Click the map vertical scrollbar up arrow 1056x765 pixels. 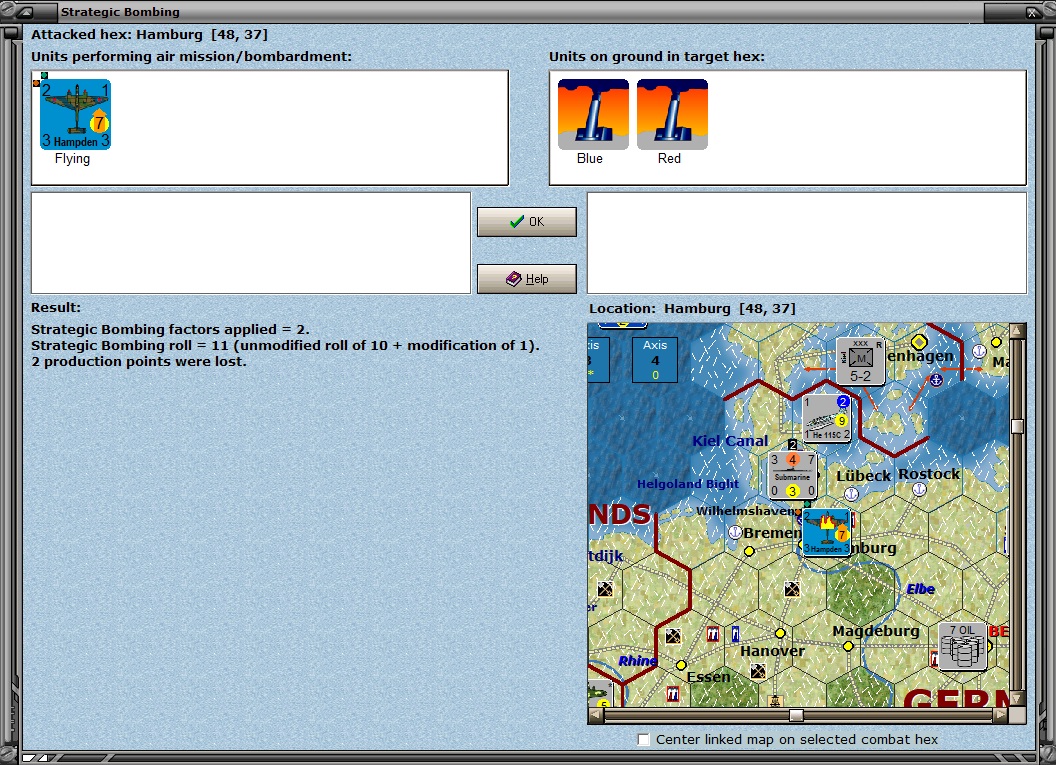(x=1018, y=331)
